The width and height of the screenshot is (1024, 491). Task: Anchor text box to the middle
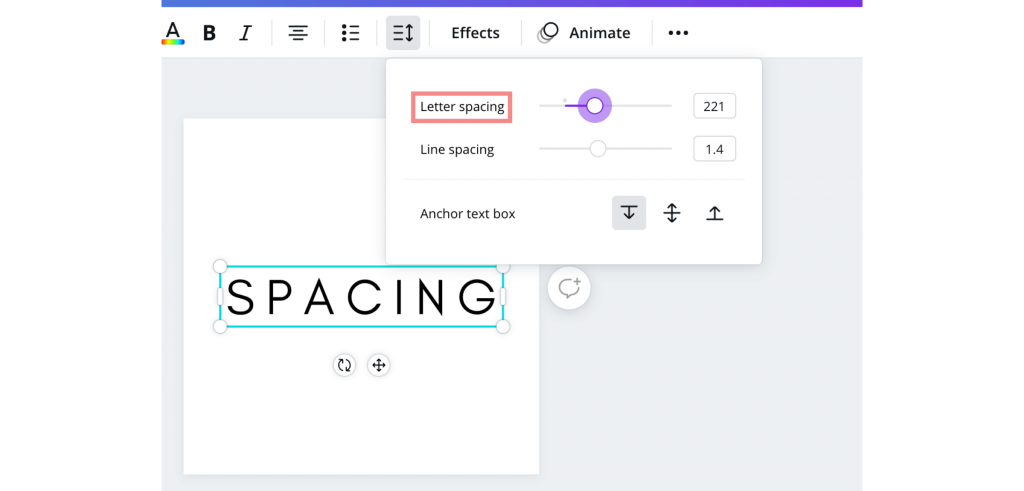[x=672, y=213]
